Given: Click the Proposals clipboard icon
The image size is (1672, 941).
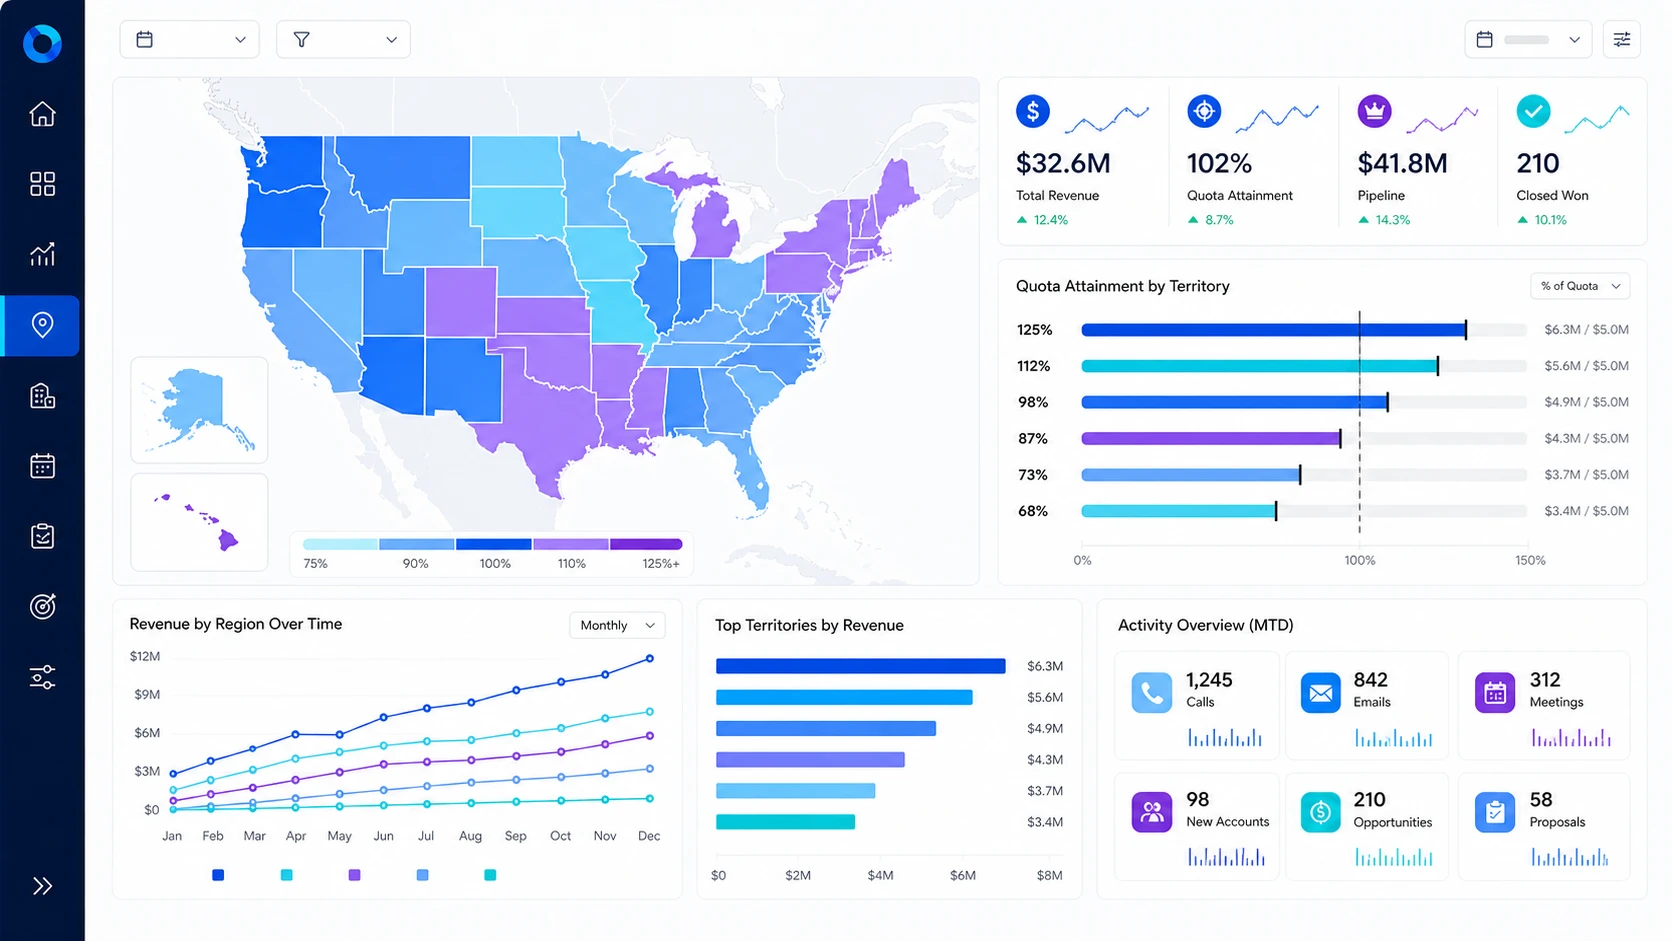Looking at the screenshot, I should [1495, 812].
